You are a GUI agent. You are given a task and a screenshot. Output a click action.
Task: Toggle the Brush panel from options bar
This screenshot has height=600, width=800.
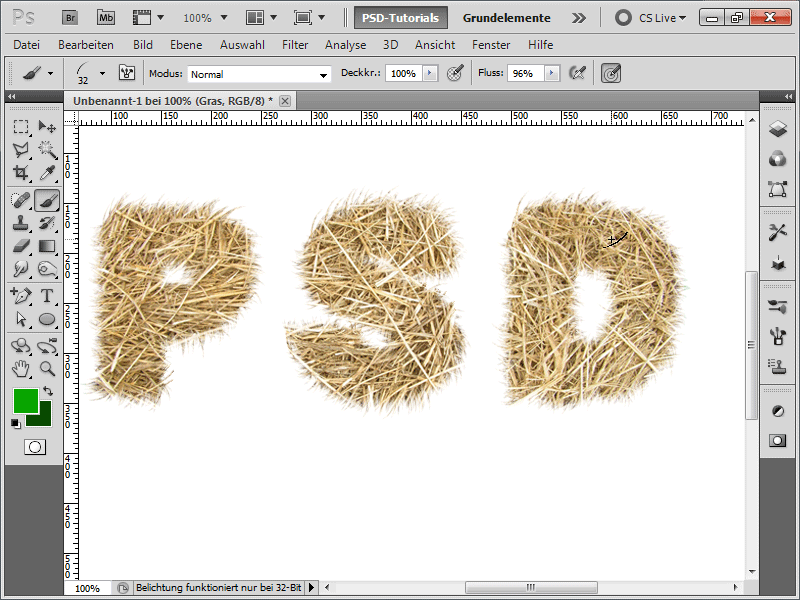point(127,73)
